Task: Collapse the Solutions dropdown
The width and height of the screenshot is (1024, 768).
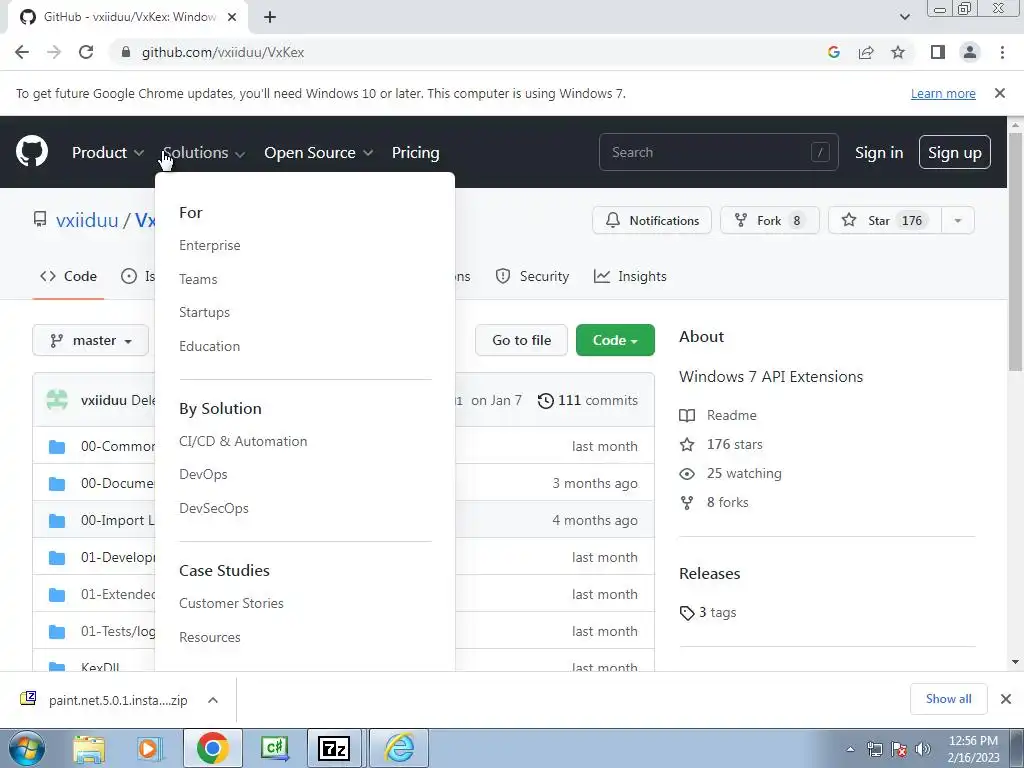Action: click(204, 152)
